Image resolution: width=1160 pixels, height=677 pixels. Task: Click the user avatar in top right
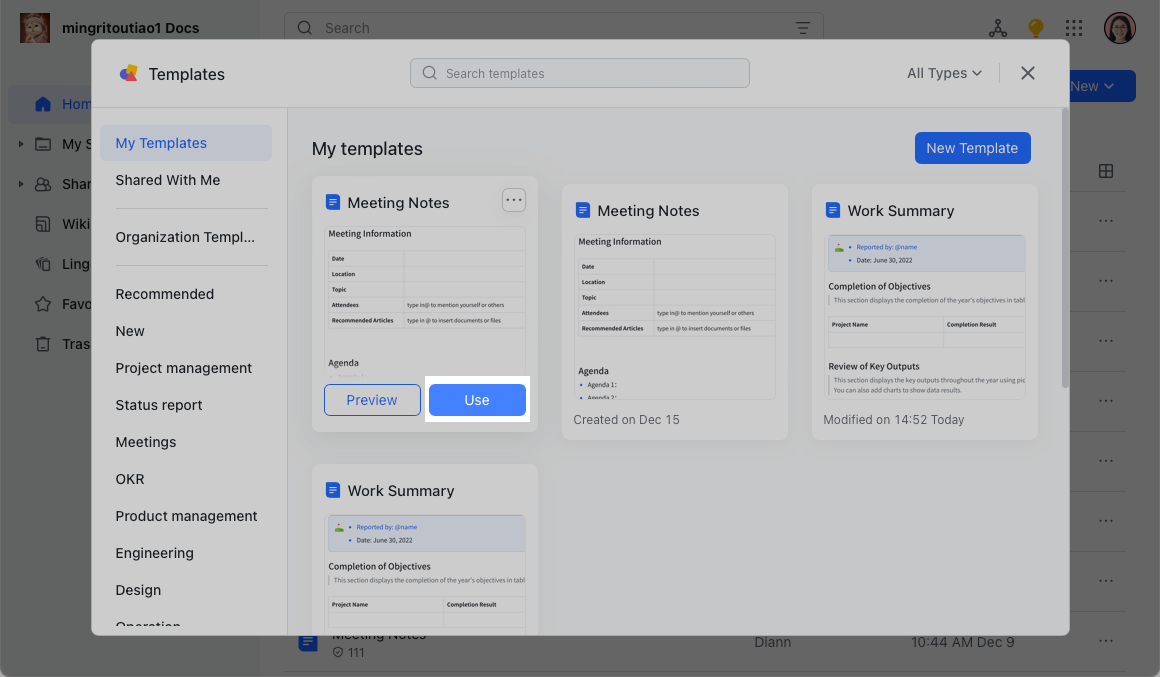point(1119,28)
